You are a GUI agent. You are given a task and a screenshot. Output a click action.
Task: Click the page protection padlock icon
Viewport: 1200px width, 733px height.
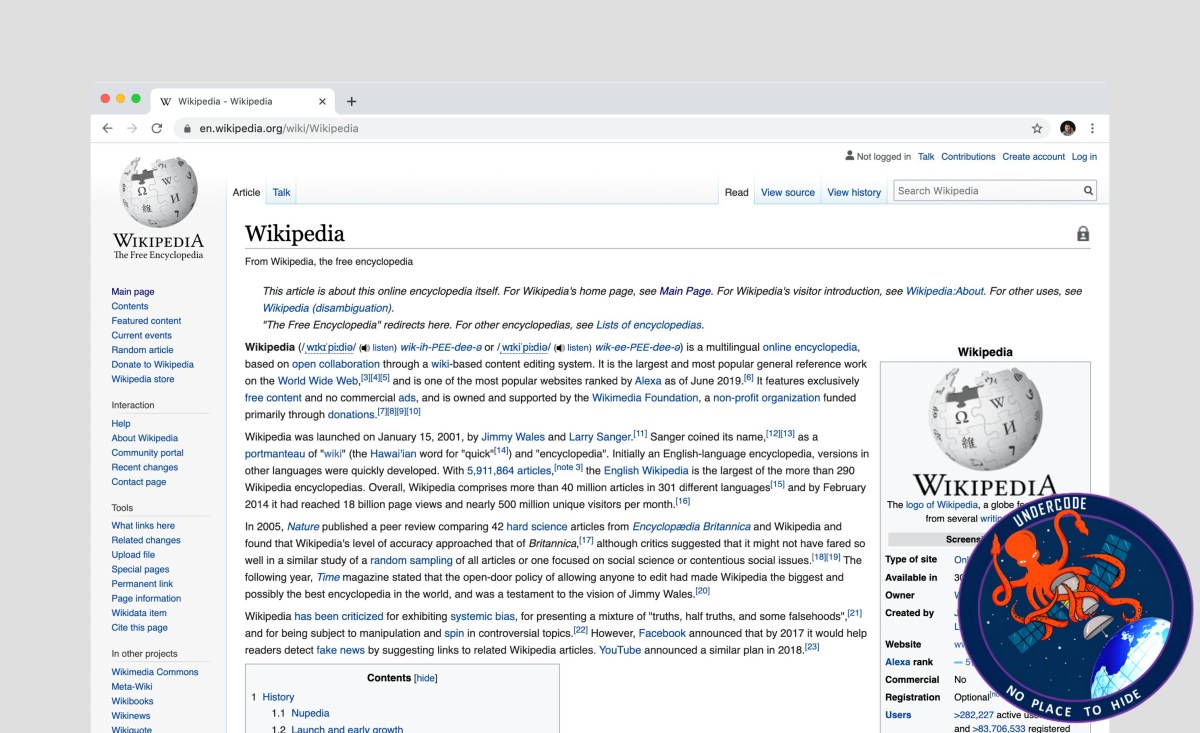click(x=1083, y=234)
